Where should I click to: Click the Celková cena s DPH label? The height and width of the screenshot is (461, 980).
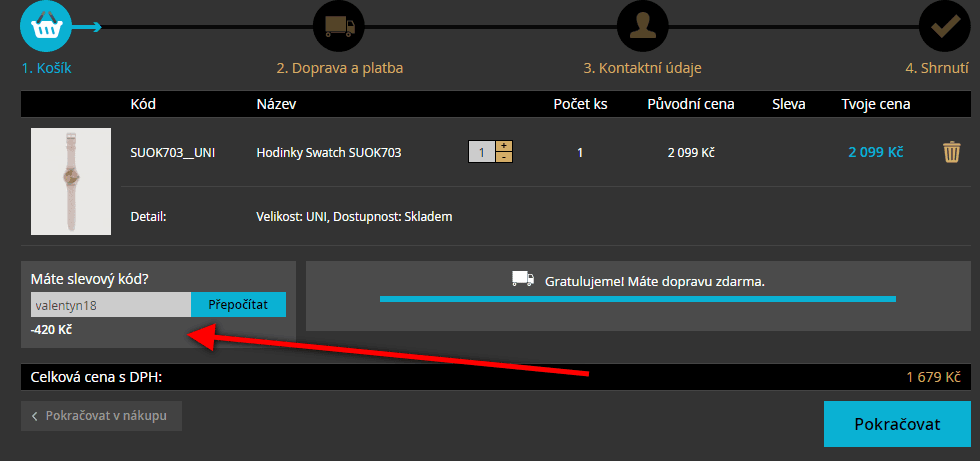tap(96, 377)
